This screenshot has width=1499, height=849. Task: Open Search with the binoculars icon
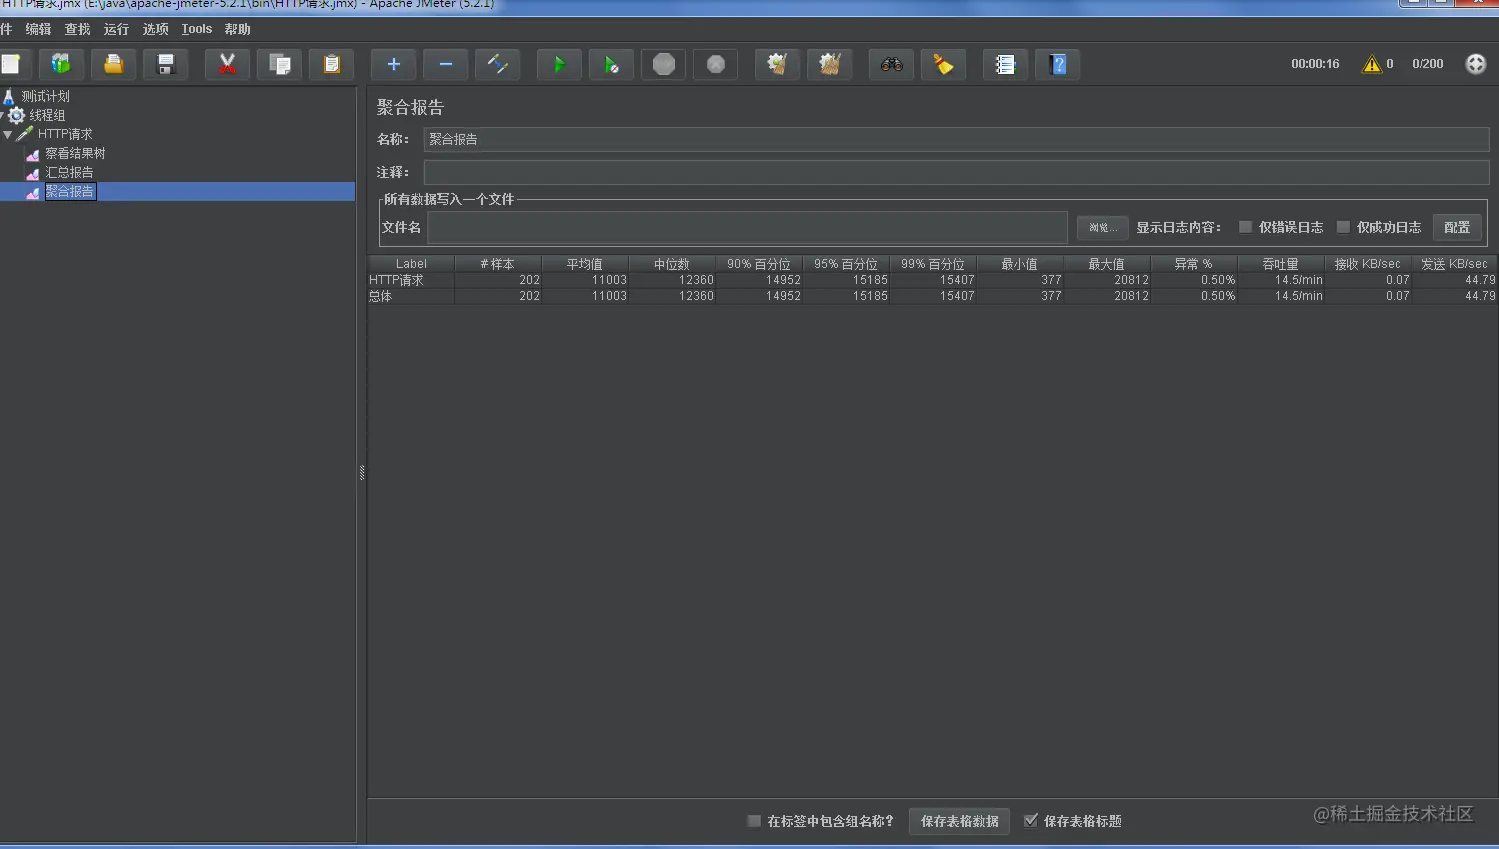coord(891,64)
